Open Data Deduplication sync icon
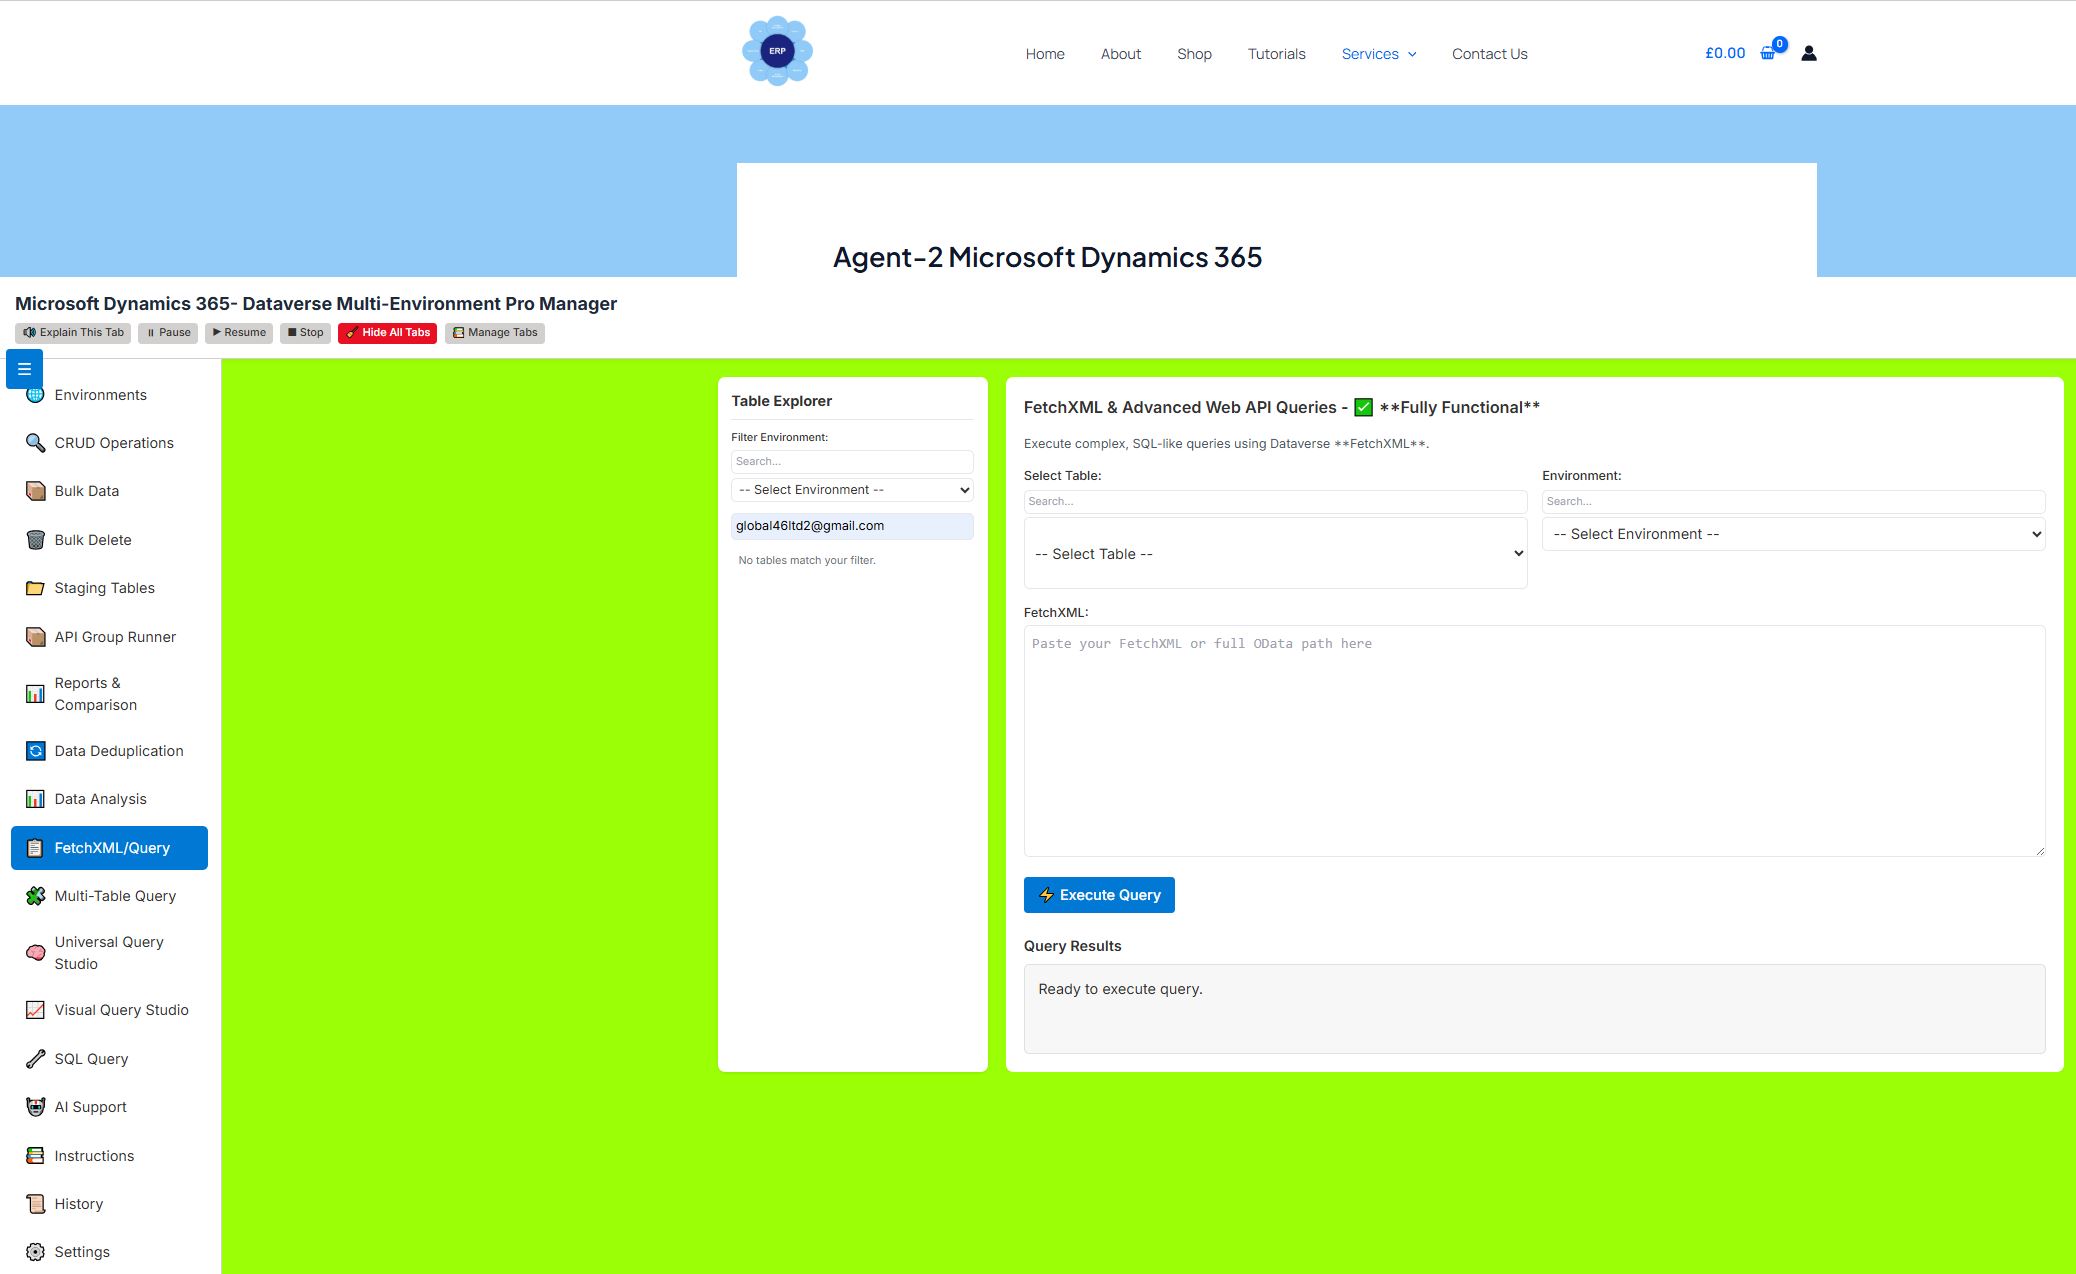This screenshot has height=1274, width=2076. coord(35,750)
